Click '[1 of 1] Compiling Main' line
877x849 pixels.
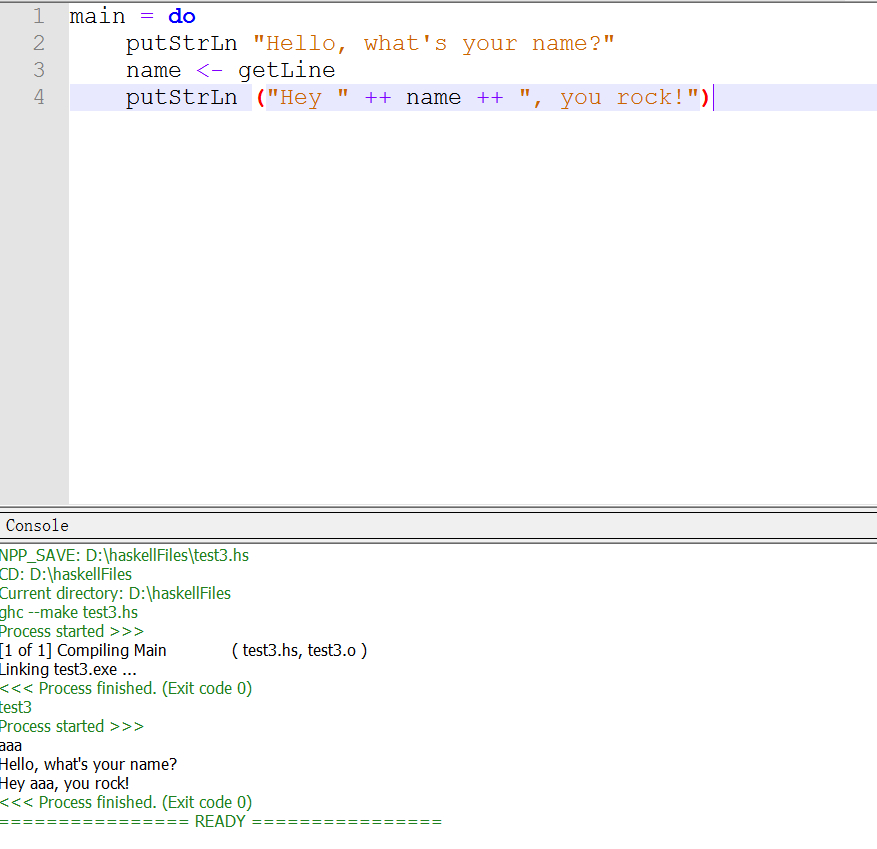click(83, 650)
